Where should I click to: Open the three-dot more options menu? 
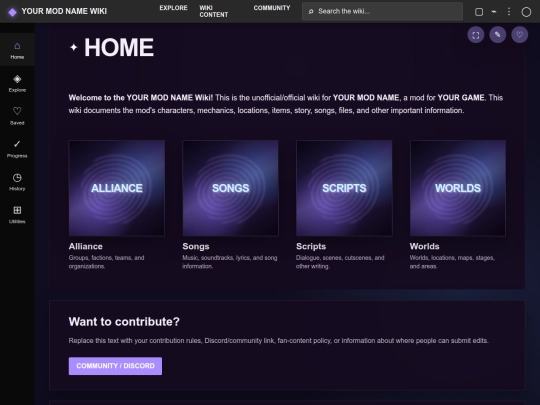509,12
